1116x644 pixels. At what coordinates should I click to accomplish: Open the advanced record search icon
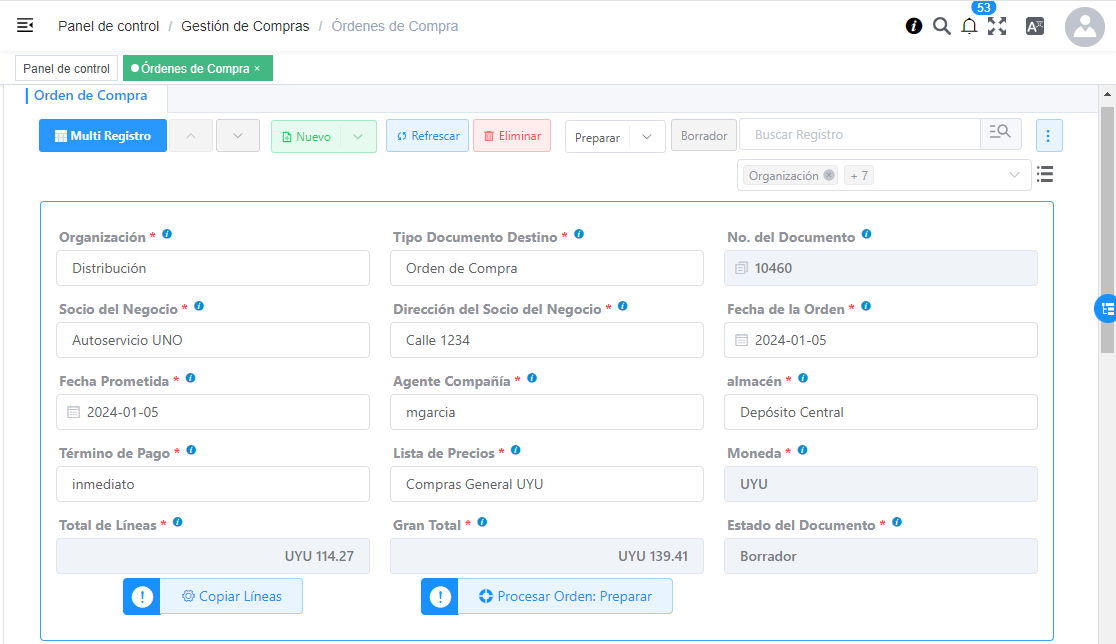(x=1000, y=135)
